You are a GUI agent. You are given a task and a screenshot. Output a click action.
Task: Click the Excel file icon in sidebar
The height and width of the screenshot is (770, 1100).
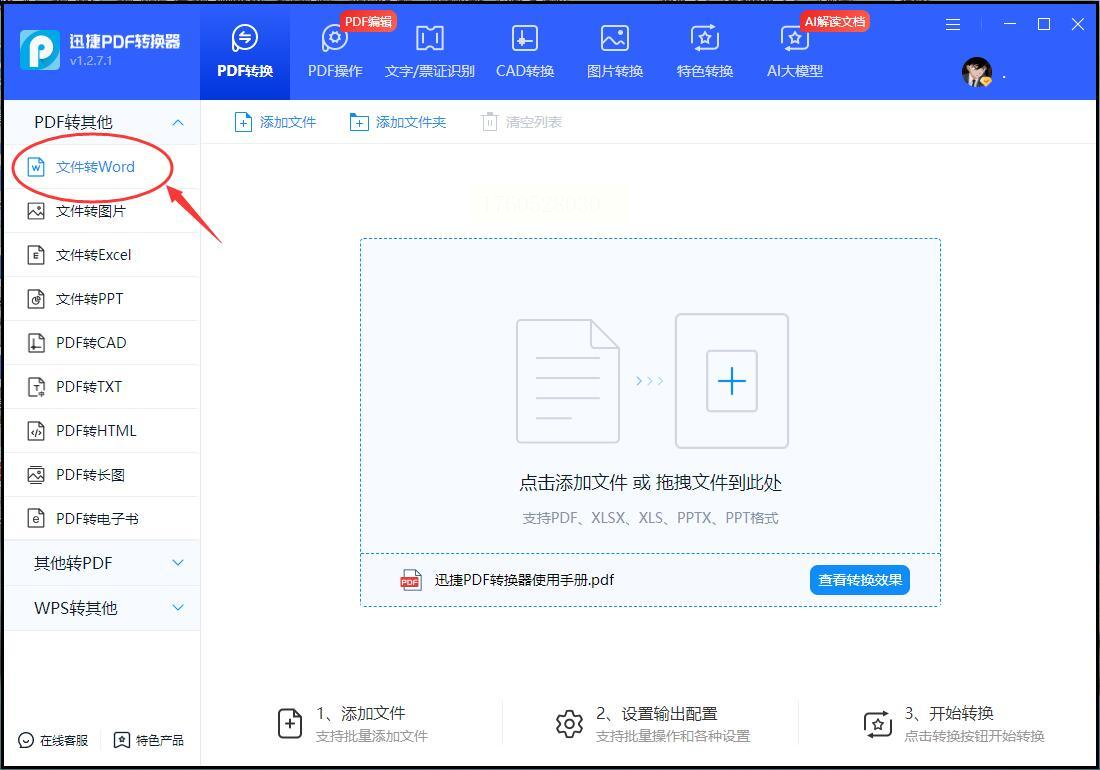pos(36,255)
